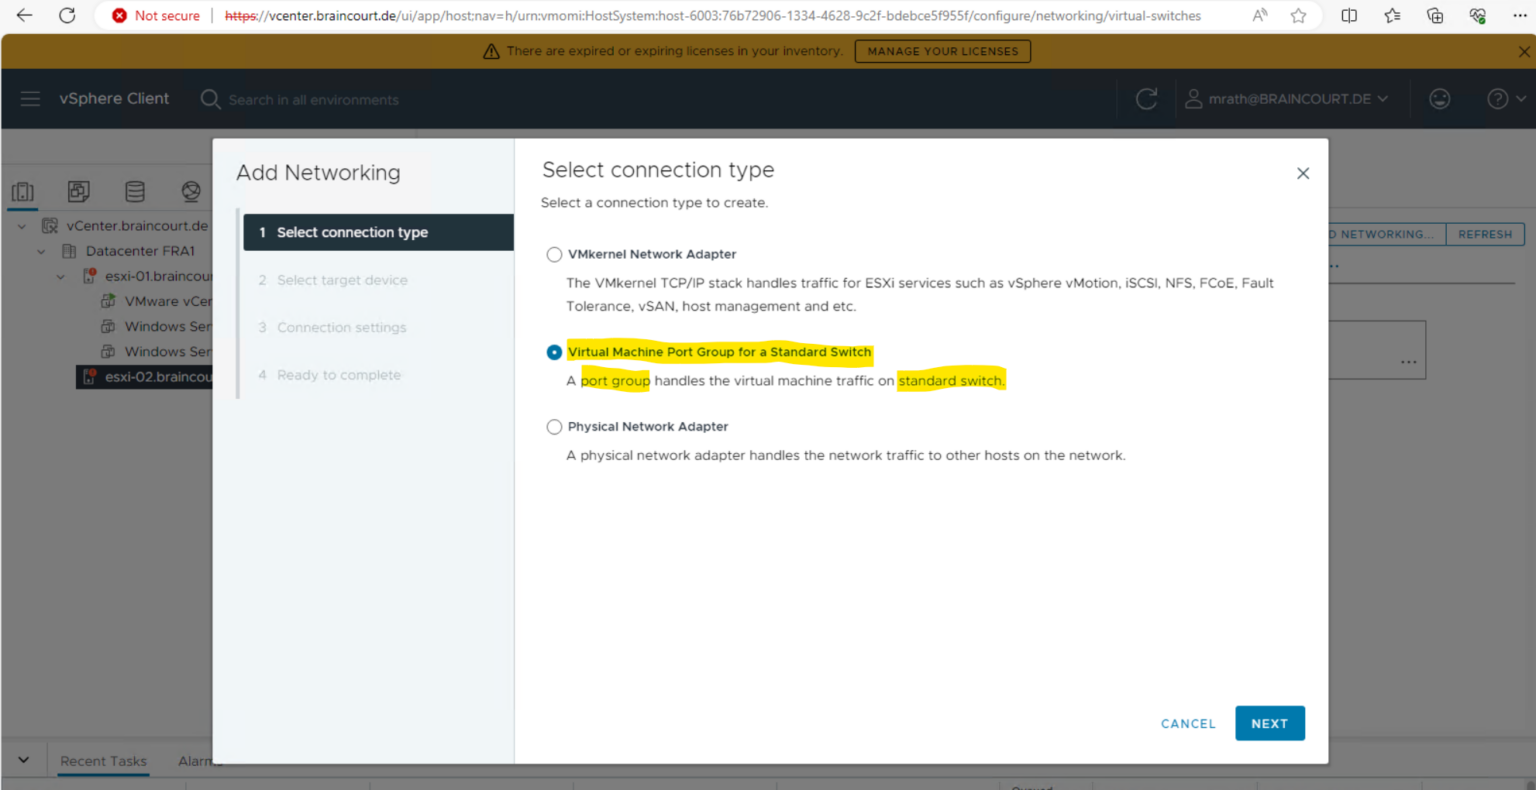Click Manage Your Licenses button
The height and width of the screenshot is (790, 1536).
[x=942, y=51]
